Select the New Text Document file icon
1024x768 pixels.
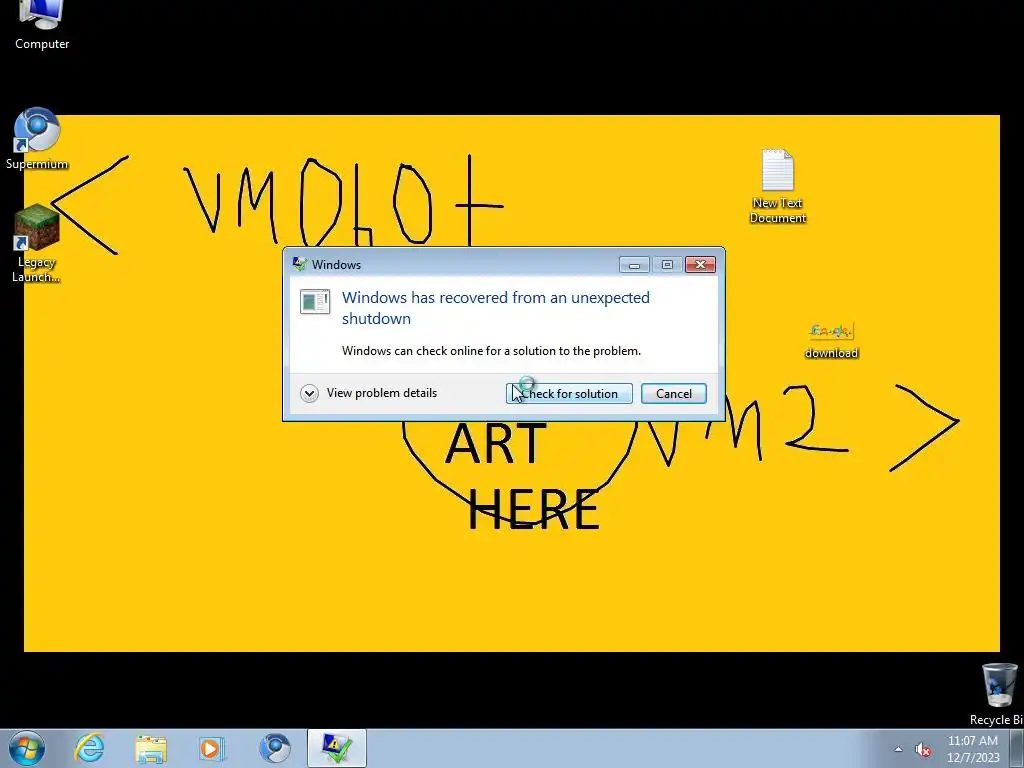pos(777,186)
